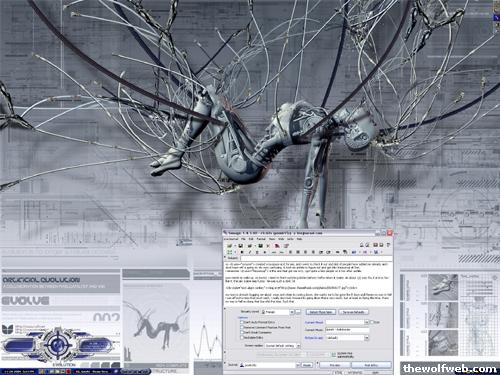This screenshot has width=500, height=375.
Task: Toggle the Backdate Entry checkbox
Action: click(x=242, y=337)
